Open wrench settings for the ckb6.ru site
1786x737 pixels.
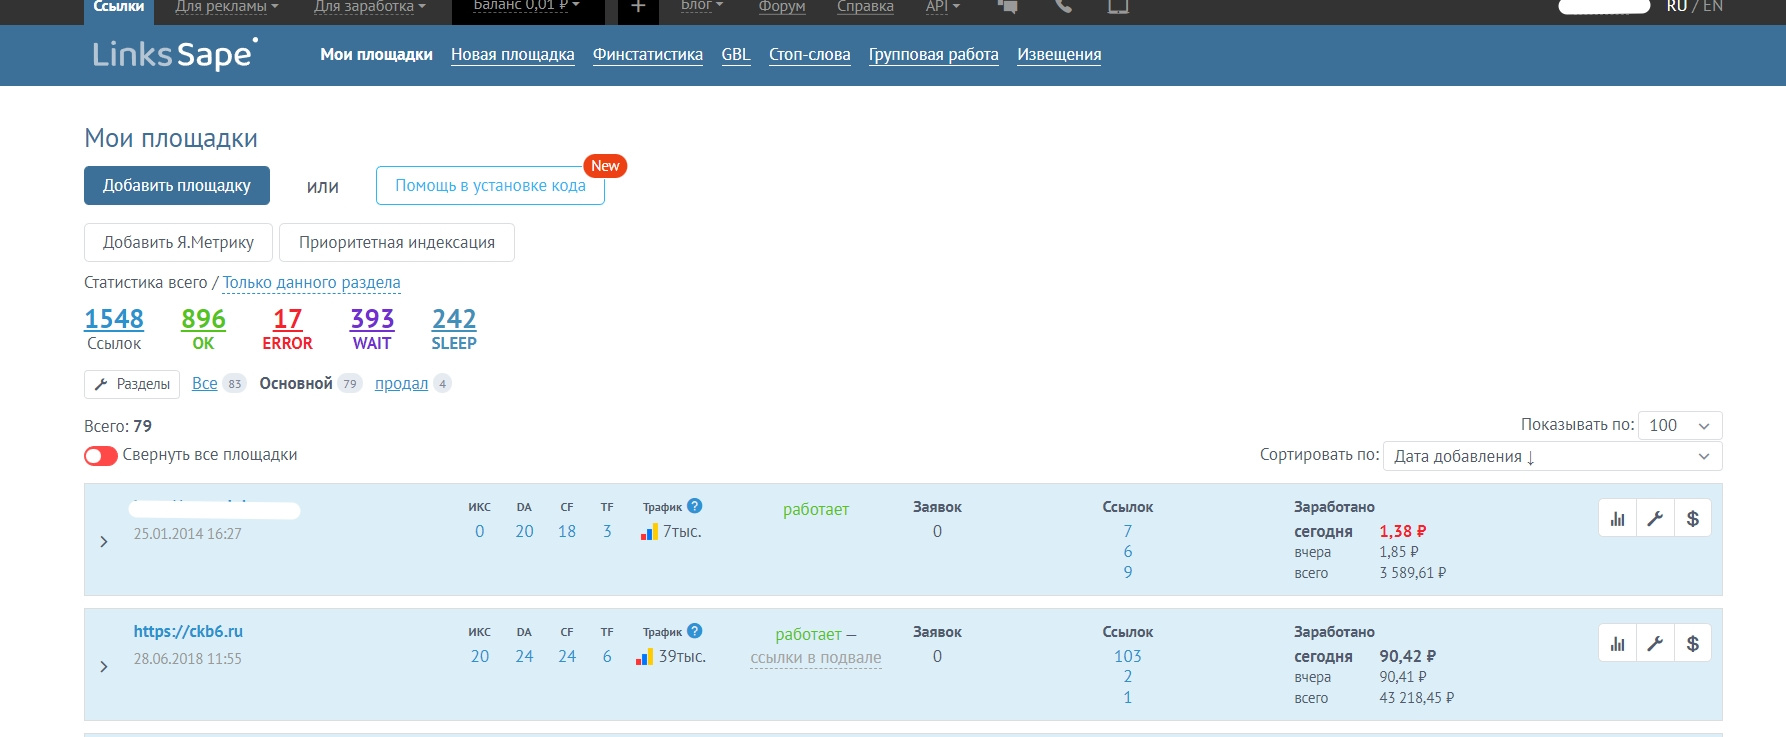coord(1655,644)
